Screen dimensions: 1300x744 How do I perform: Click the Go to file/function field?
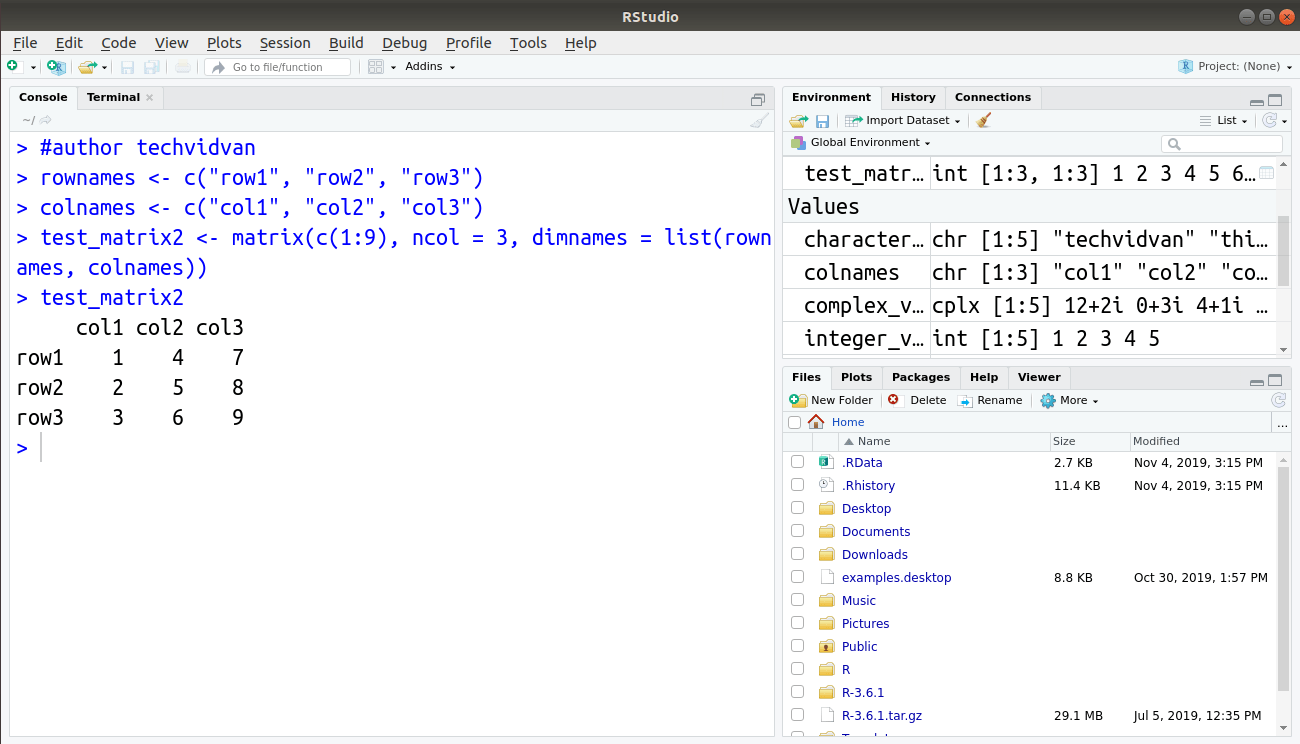278,67
